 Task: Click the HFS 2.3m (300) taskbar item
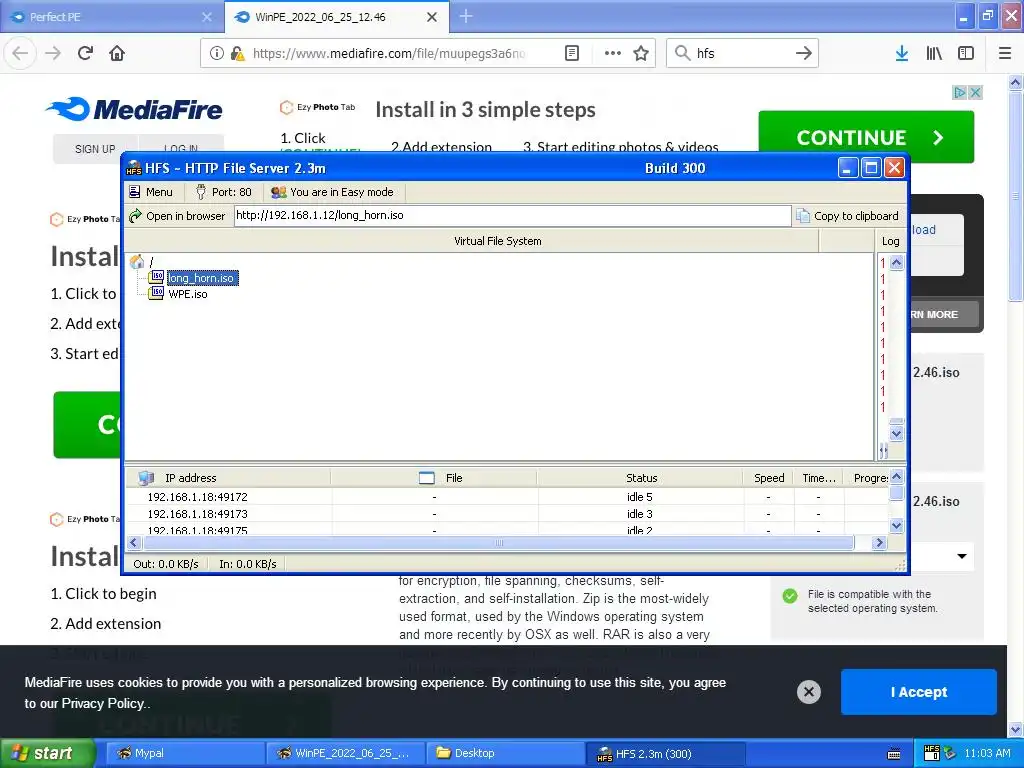pos(665,754)
